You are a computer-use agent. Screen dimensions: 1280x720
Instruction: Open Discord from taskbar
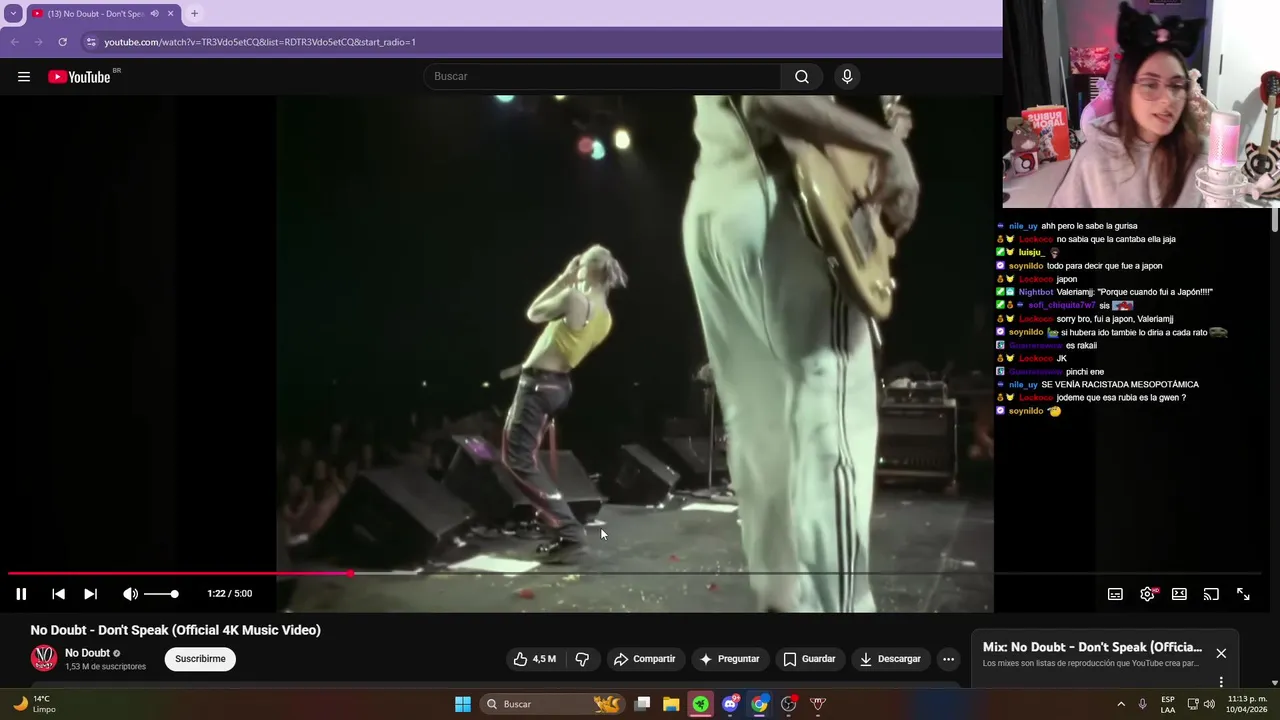coord(730,704)
